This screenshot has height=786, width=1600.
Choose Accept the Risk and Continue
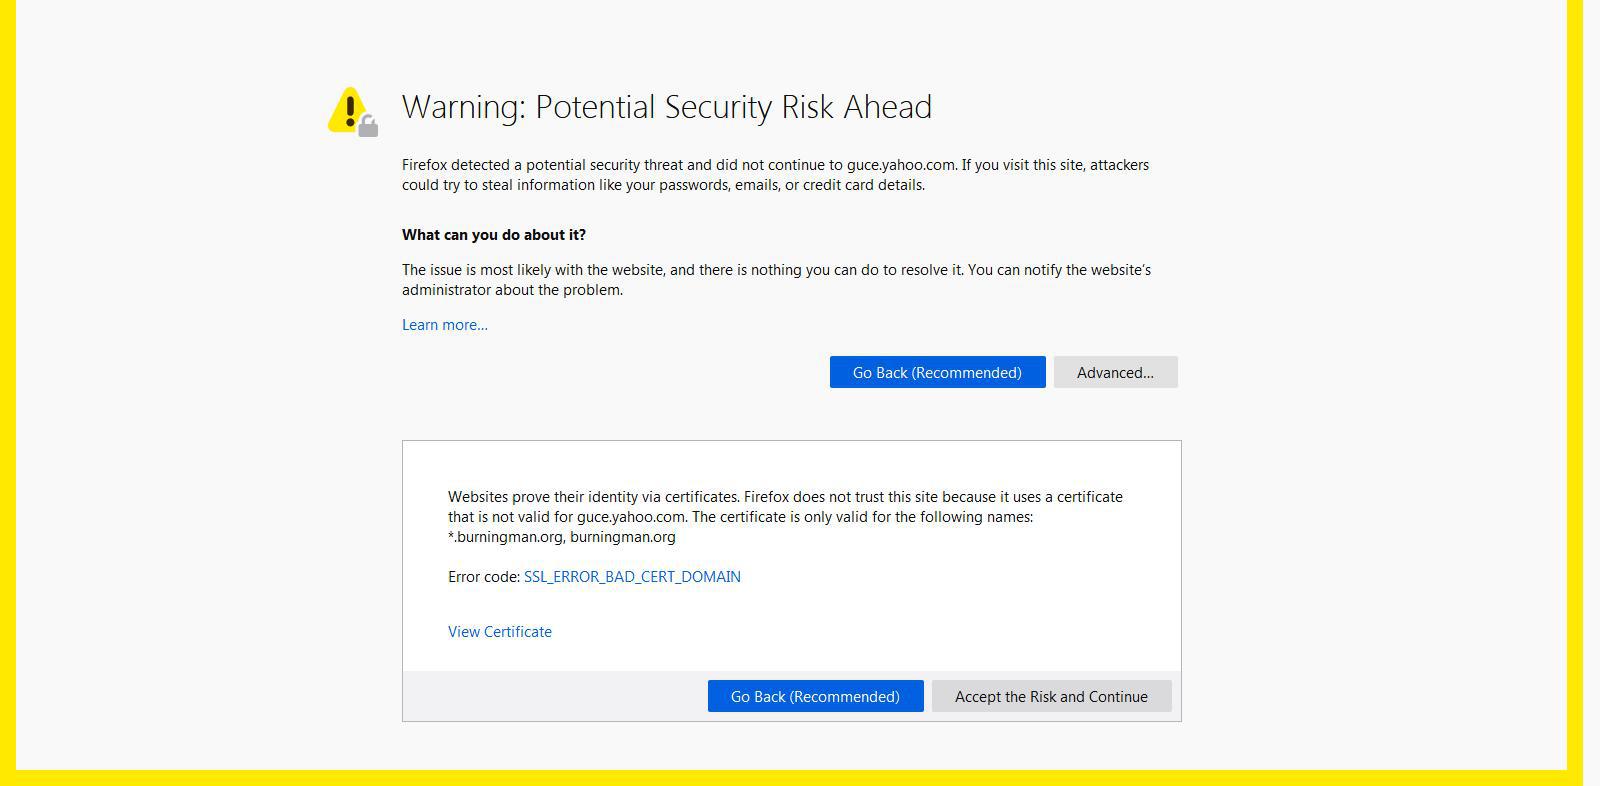tap(1051, 696)
